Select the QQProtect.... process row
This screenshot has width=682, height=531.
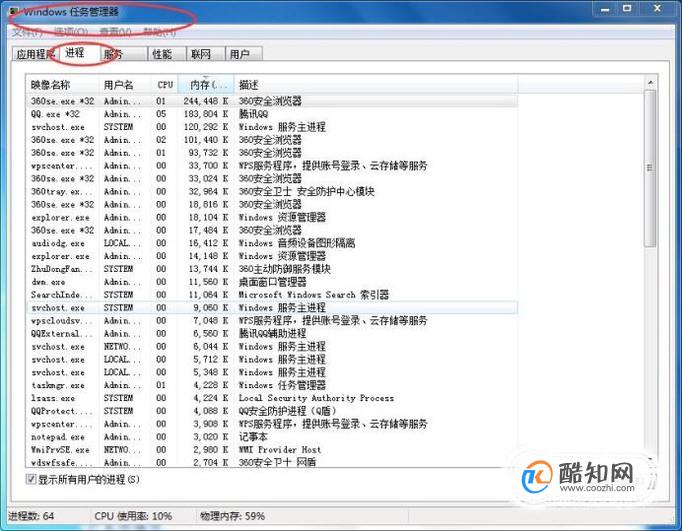coord(272,411)
